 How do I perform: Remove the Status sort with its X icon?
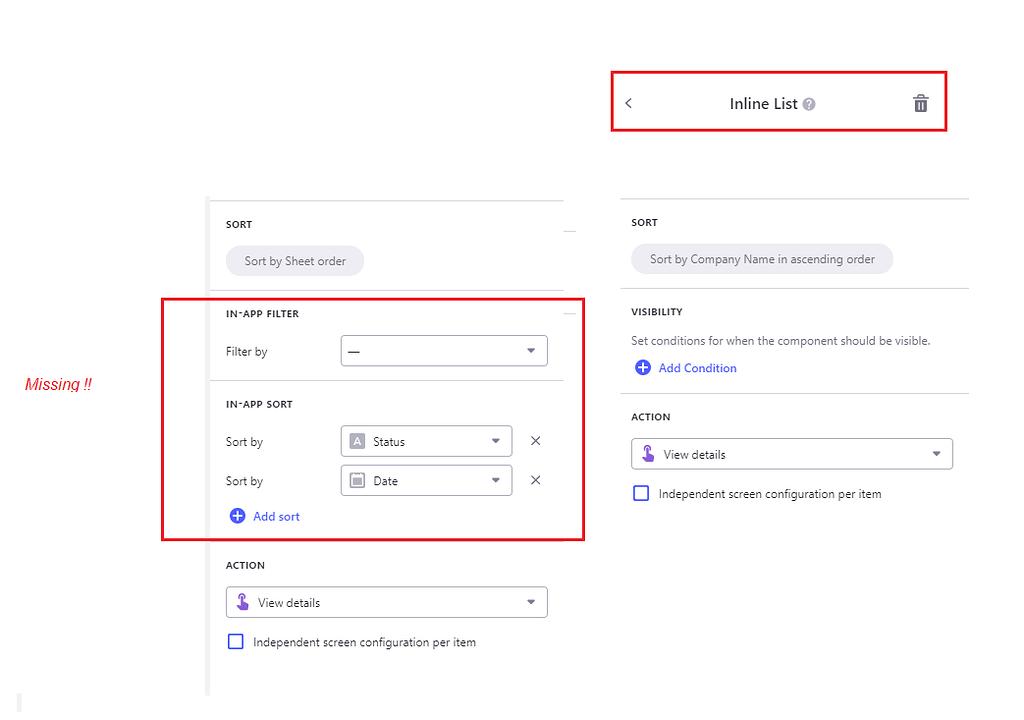(x=535, y=441)
